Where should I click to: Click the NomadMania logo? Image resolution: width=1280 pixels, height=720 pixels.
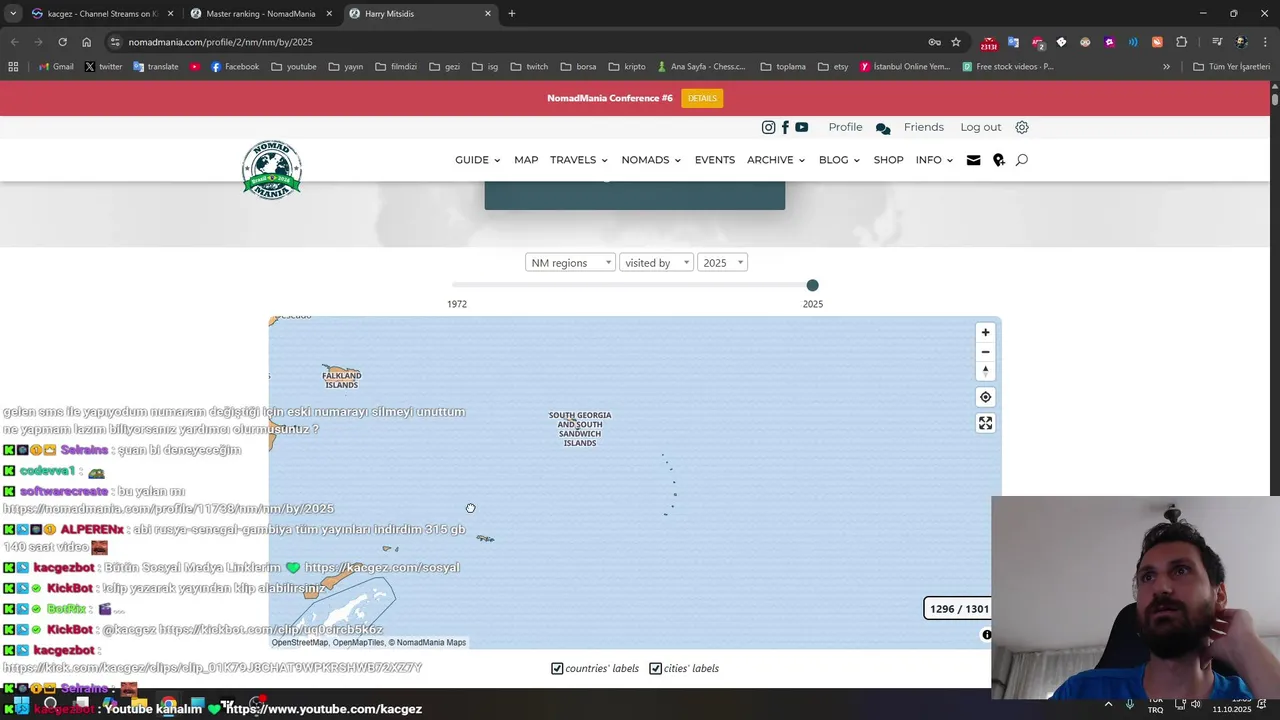tap(272, 170)
